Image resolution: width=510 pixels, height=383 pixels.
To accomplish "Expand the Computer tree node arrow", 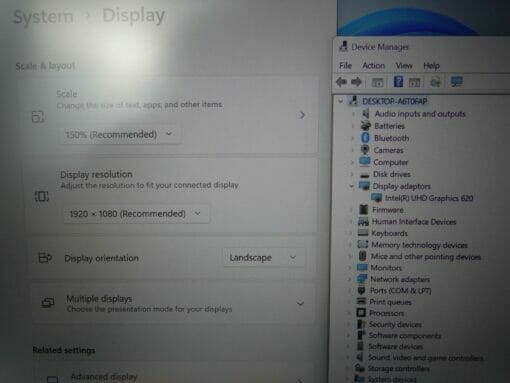I will [x=352, y=162].
